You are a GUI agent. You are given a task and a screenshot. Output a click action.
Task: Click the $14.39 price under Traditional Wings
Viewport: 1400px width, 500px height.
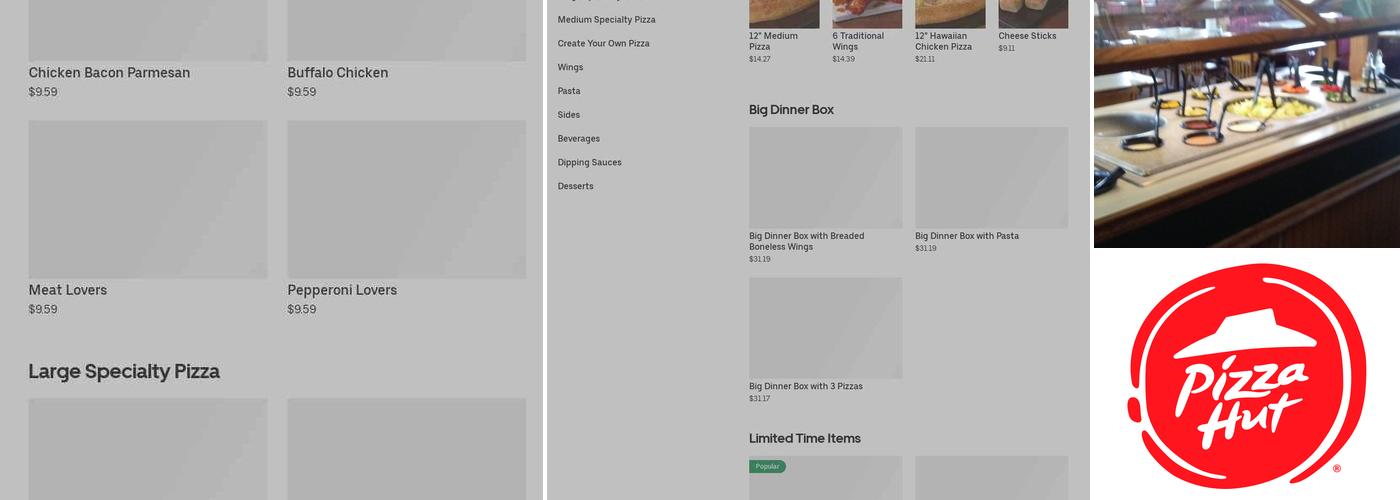pos(844,59)
